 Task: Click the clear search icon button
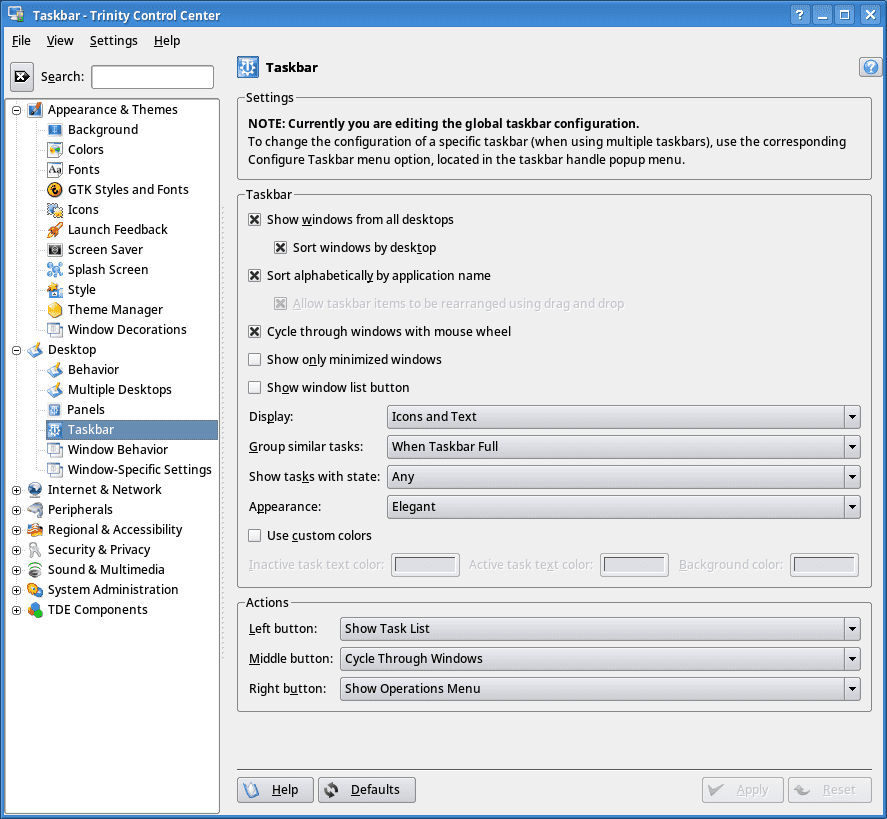pyautogui.click(x=22, y=76)
